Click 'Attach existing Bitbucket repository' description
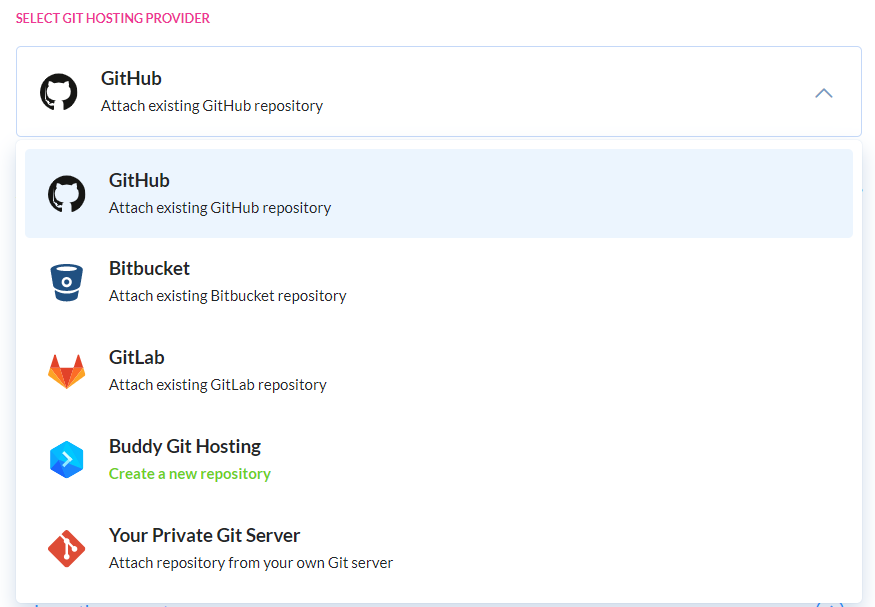 pyautogui.click(x=228, y=296)
